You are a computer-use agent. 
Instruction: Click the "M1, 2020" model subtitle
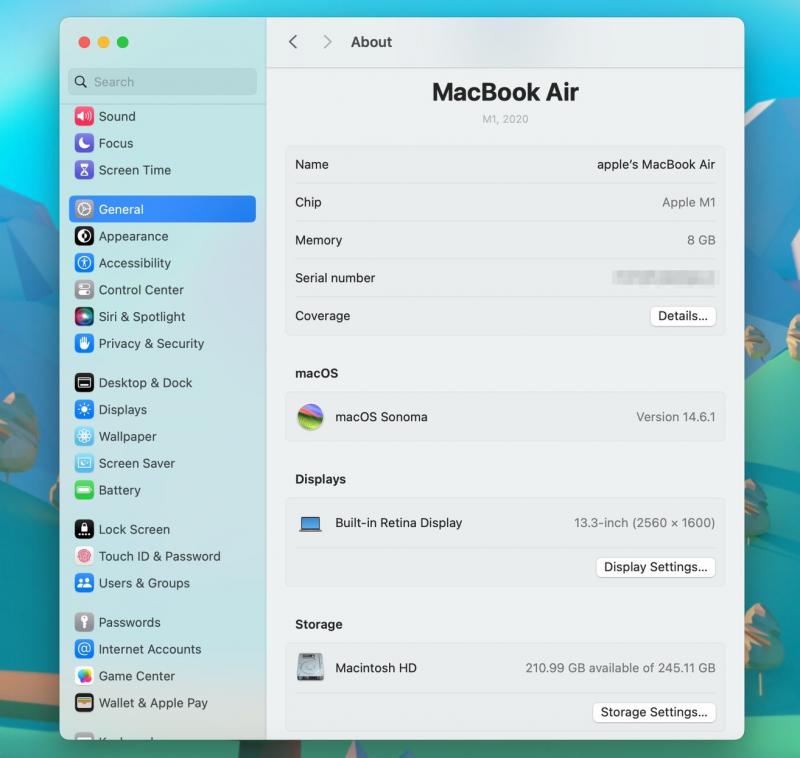(x=505, y=119)
